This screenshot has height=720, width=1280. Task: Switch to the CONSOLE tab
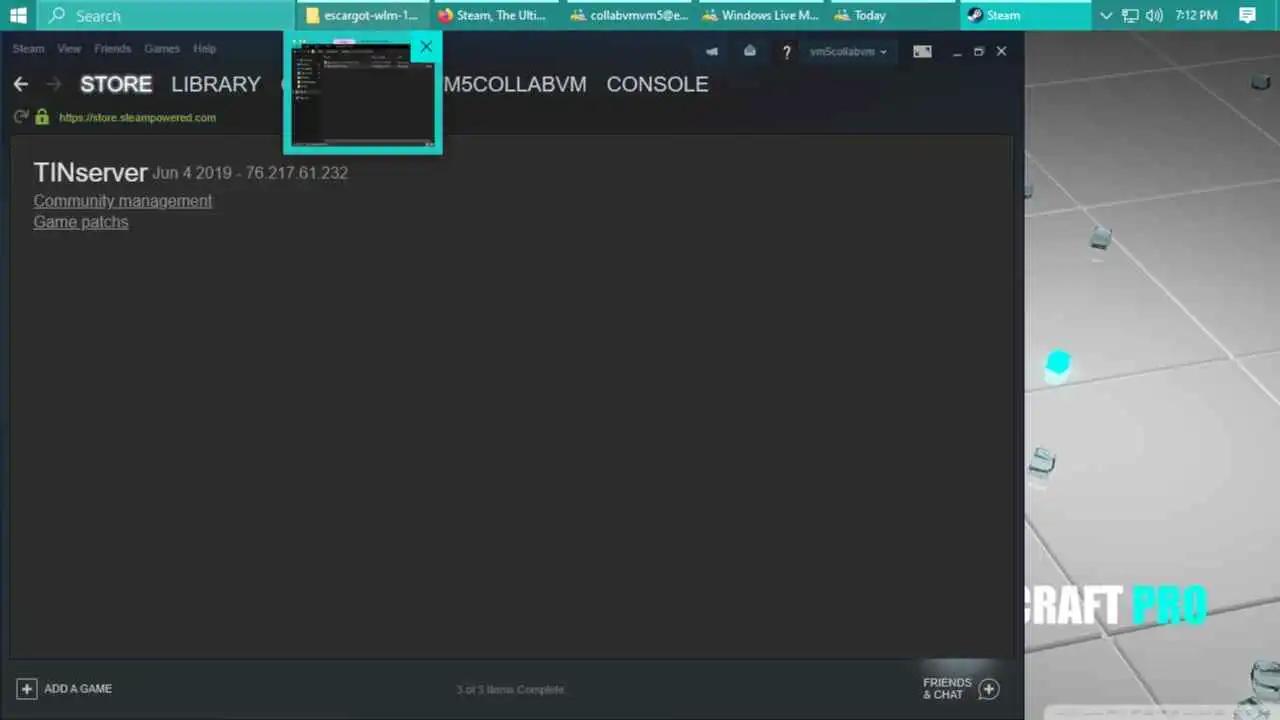pyautogui.click(x=657, y=84)
